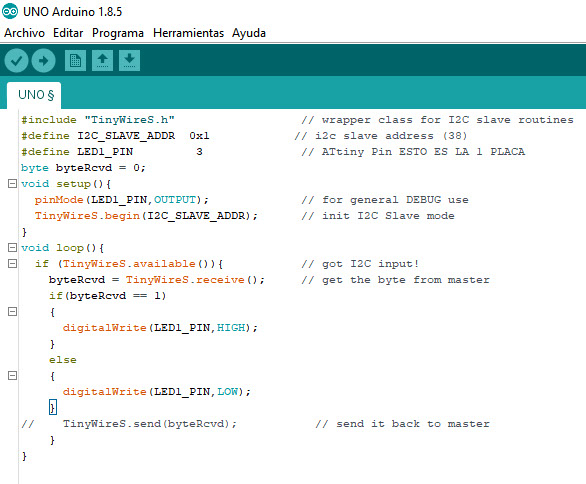Image resolution: width=586 pixels, height=484 pixels.
Task: Fold the else brace block with LOW
Action: [x=12, y=375]
